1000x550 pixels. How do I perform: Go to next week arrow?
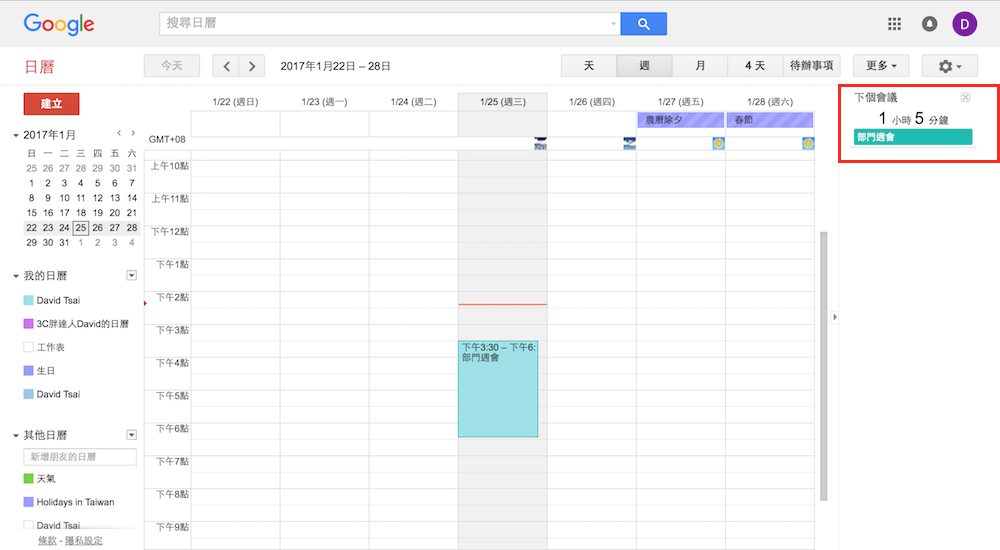point(252,66)
